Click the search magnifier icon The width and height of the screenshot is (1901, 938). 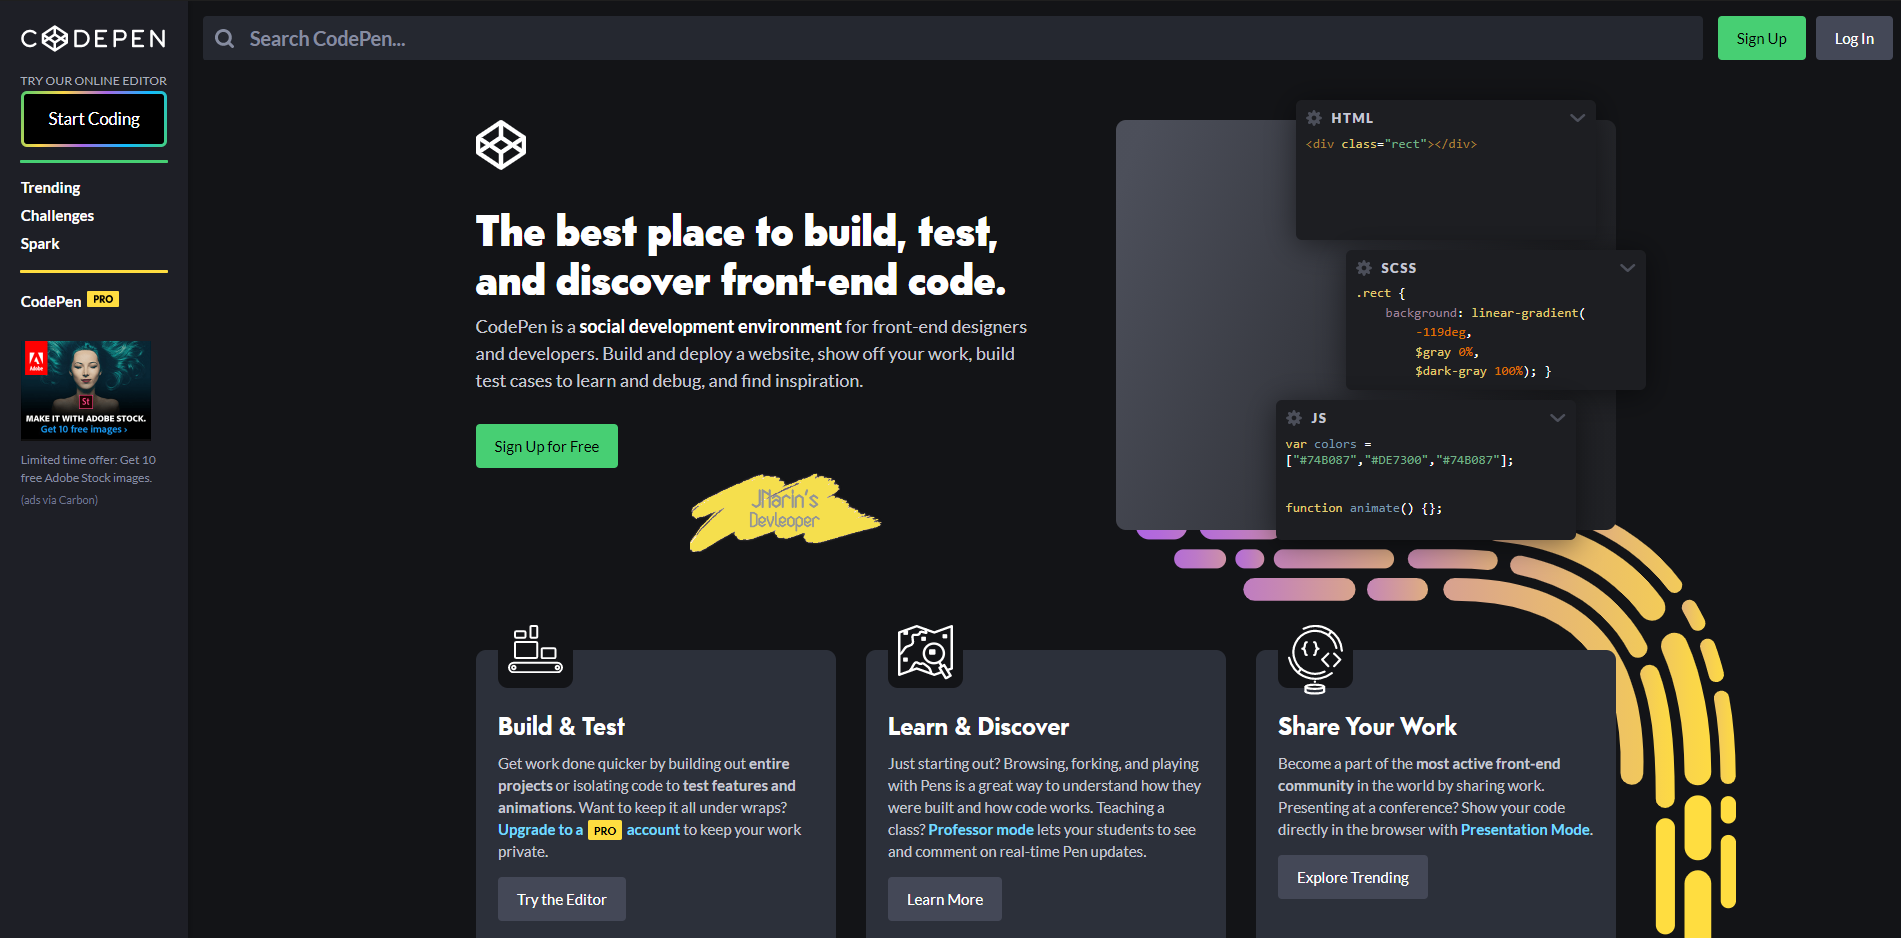[225, 39]
